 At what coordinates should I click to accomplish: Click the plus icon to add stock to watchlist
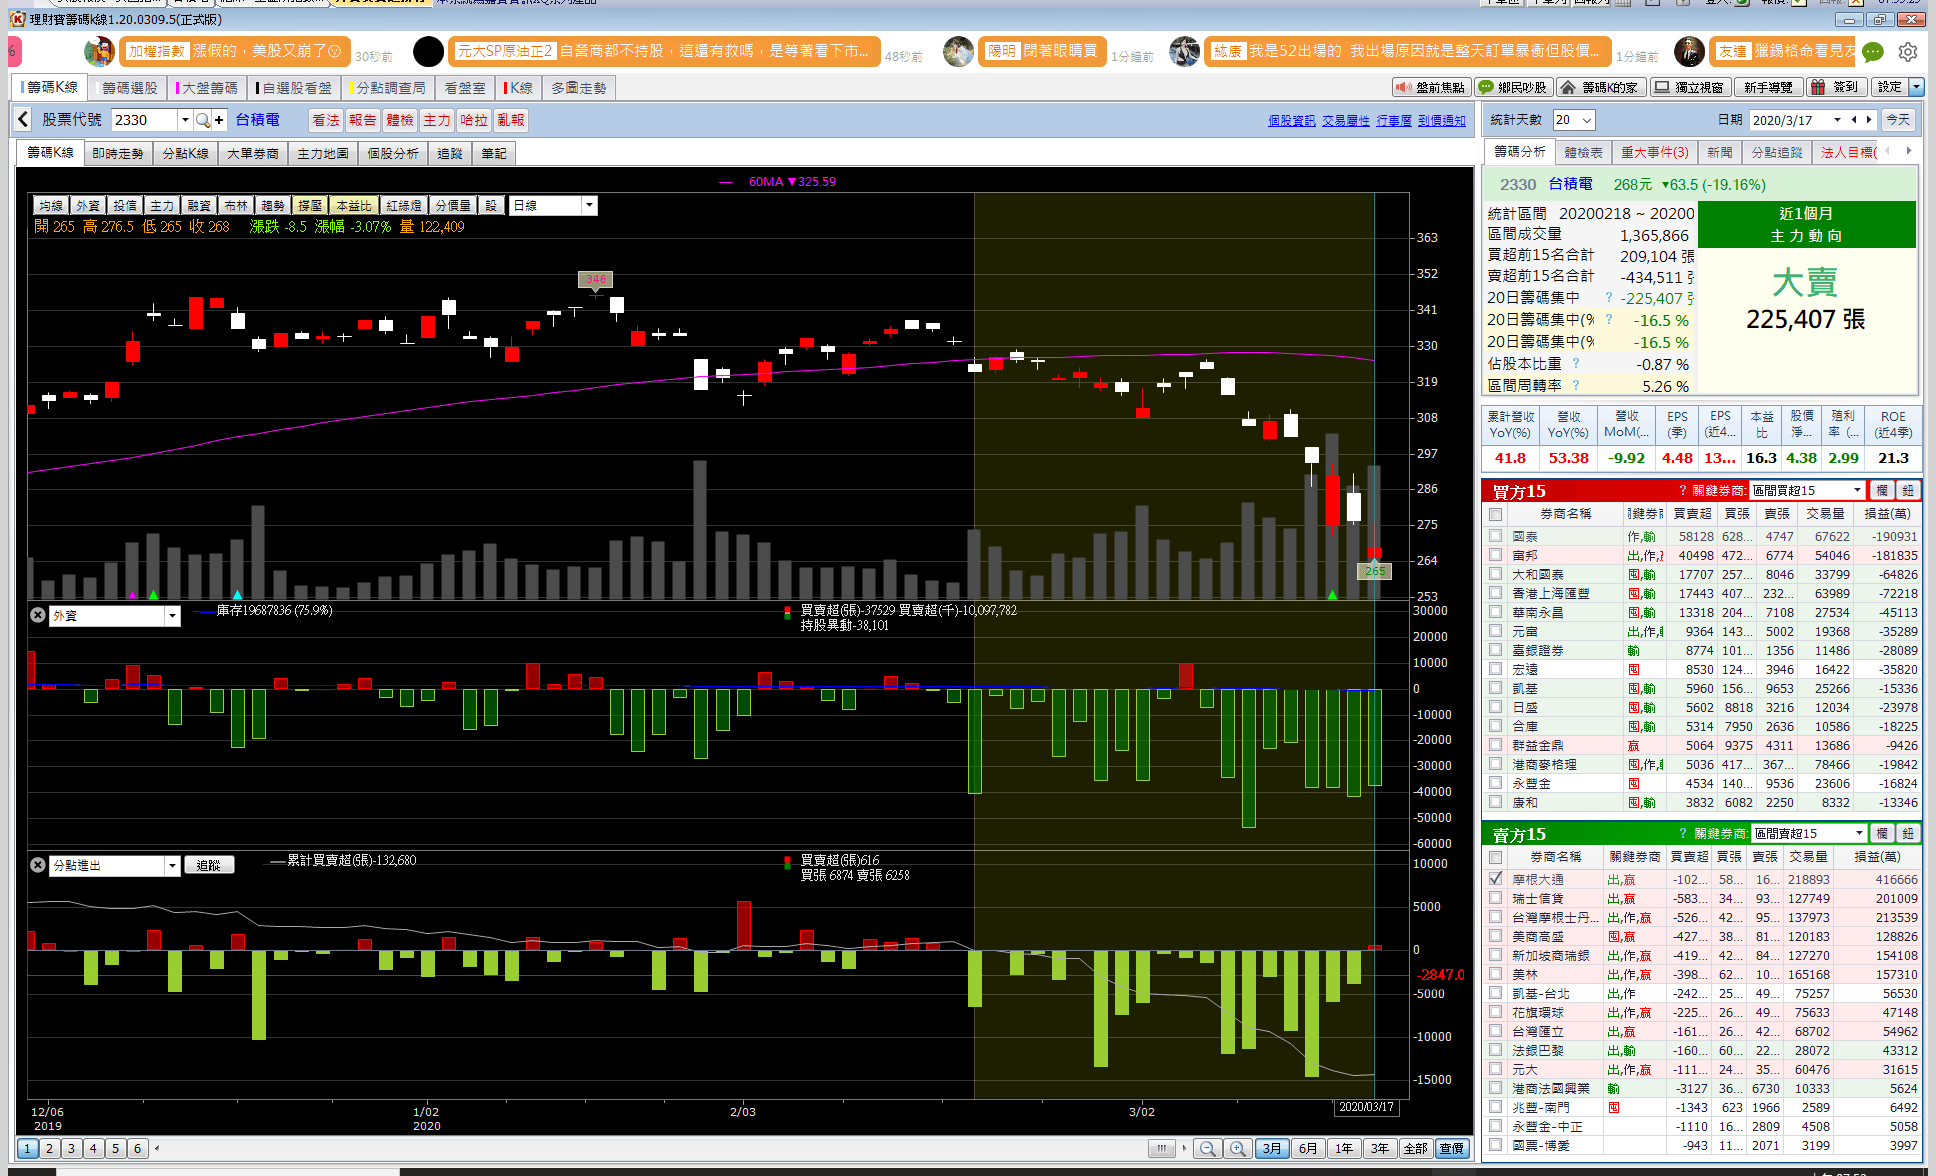219,120
